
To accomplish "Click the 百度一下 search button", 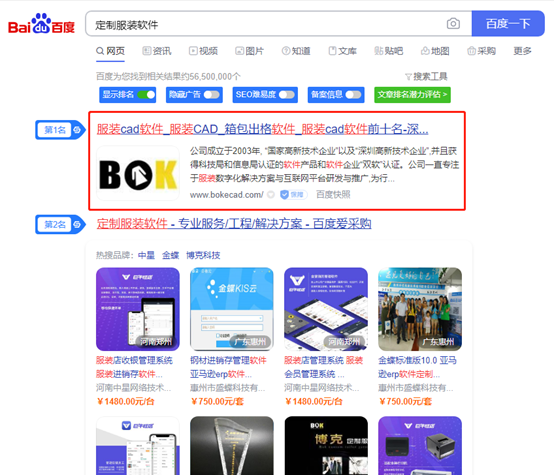I will (x=508, y=24).
